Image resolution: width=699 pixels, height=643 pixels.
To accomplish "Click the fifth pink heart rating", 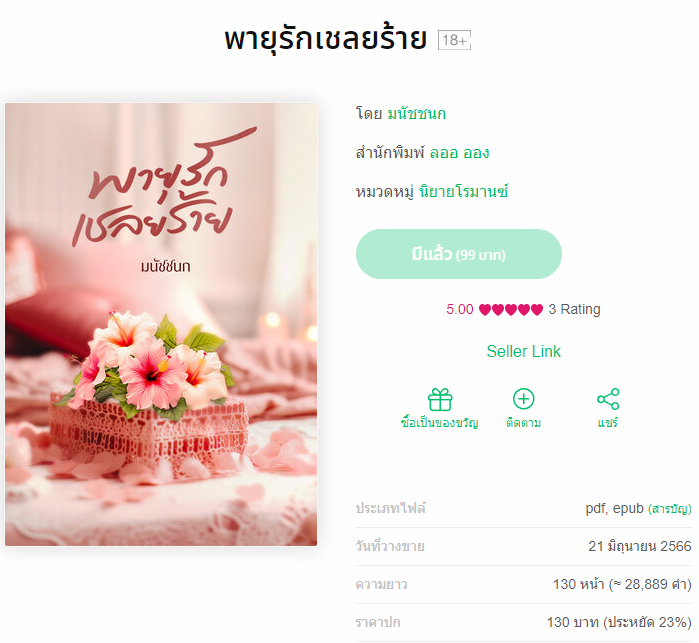I will [x=537, y=309].
